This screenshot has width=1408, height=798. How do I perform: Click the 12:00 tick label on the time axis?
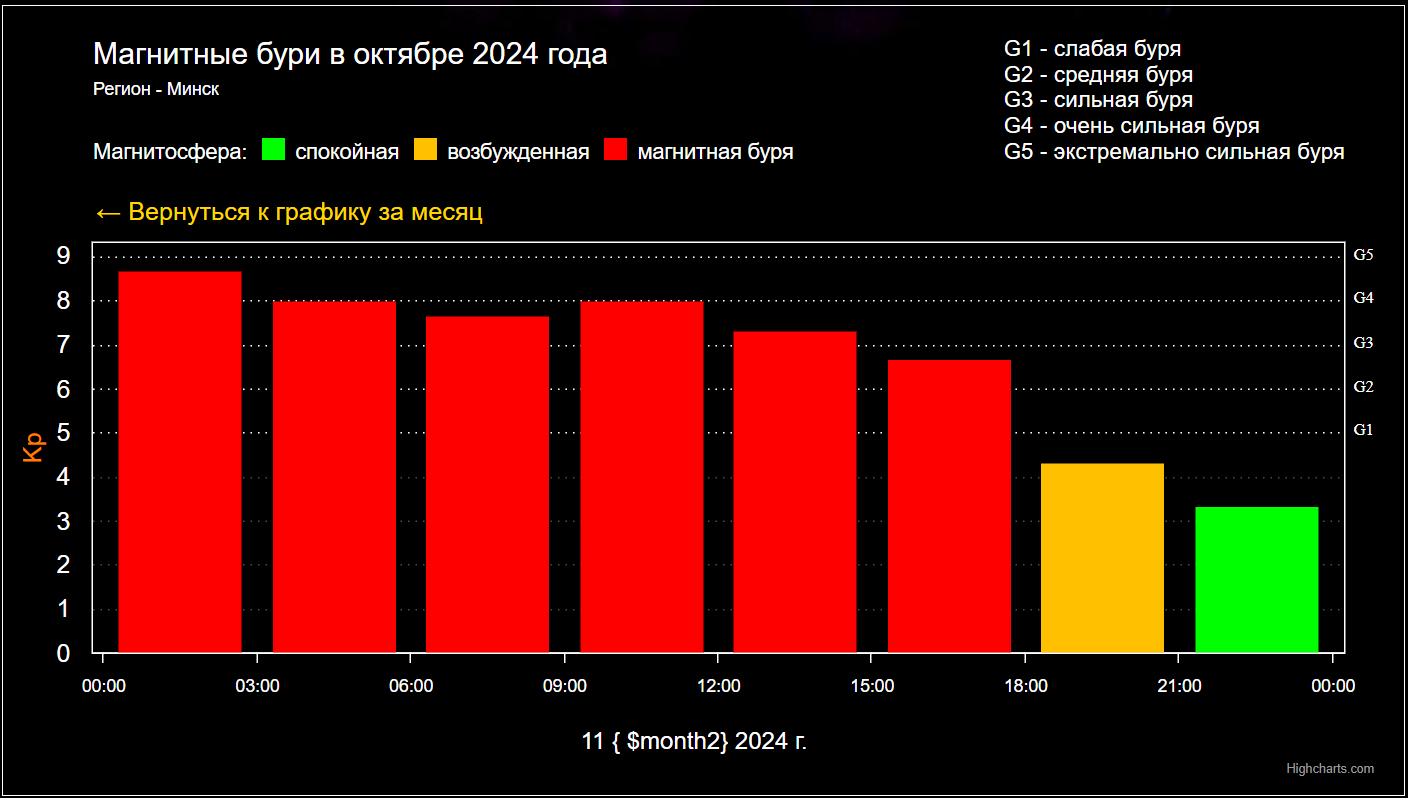point(718,686)
